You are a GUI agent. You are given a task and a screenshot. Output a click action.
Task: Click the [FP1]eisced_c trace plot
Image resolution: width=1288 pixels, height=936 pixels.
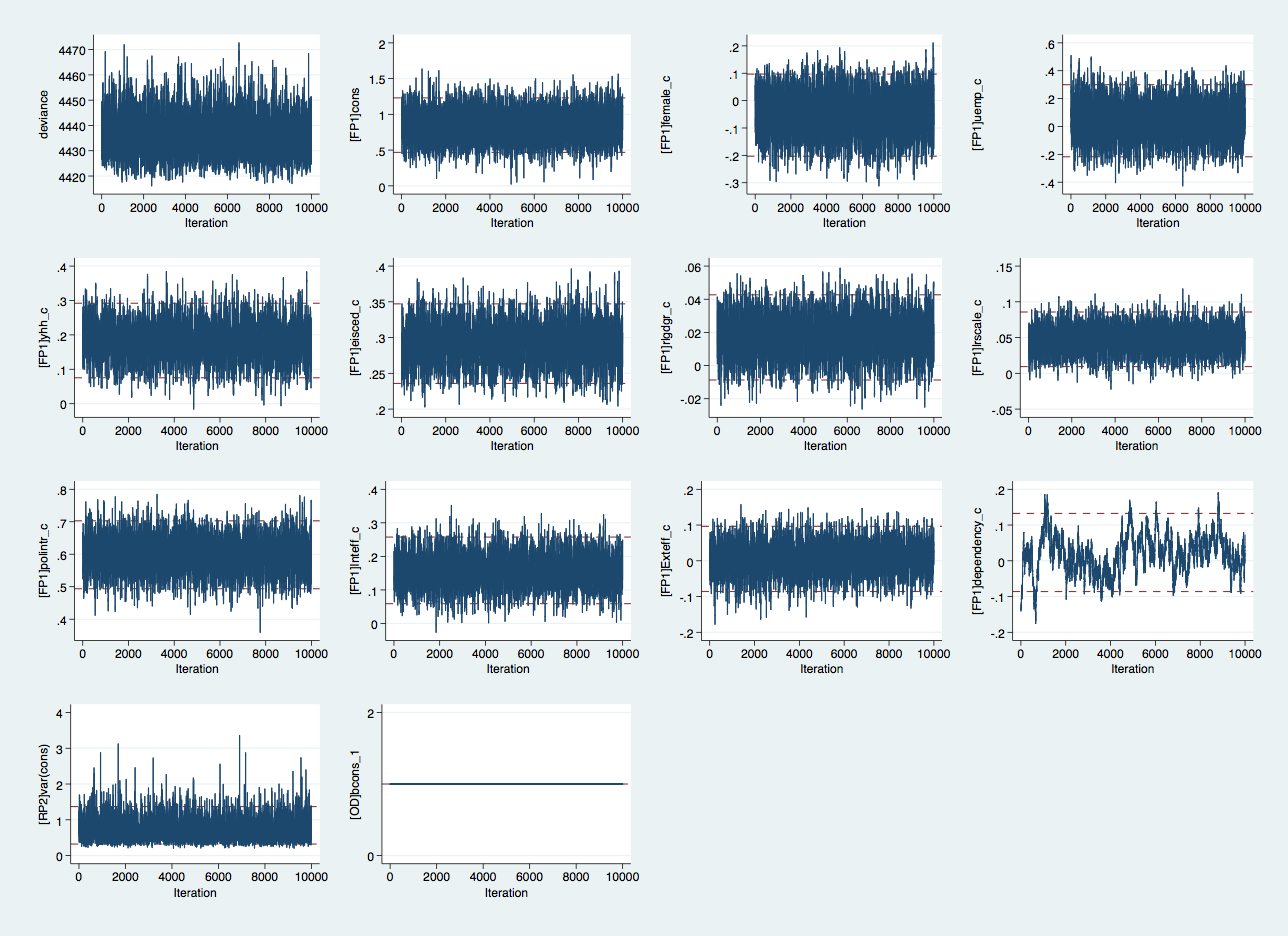511,340
